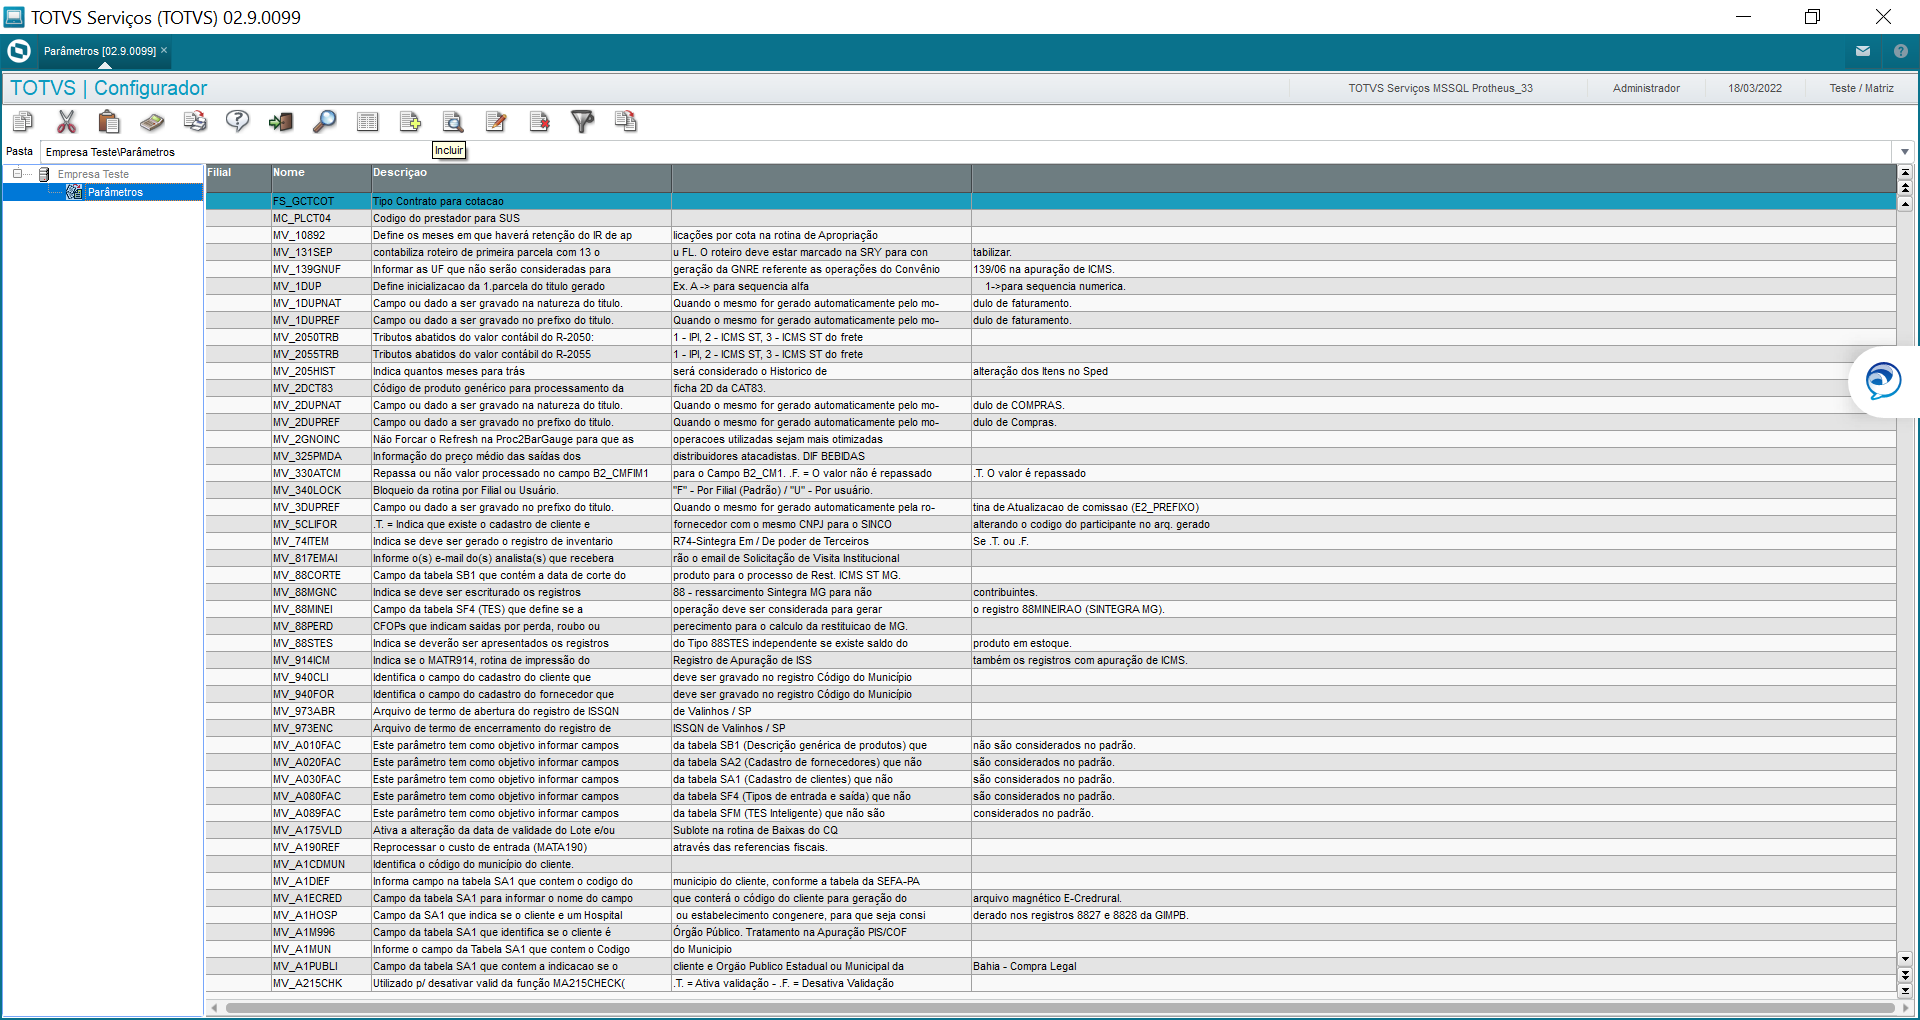
Task: Select the MV_A215CHK parameter row
Action: point(1051,983)
